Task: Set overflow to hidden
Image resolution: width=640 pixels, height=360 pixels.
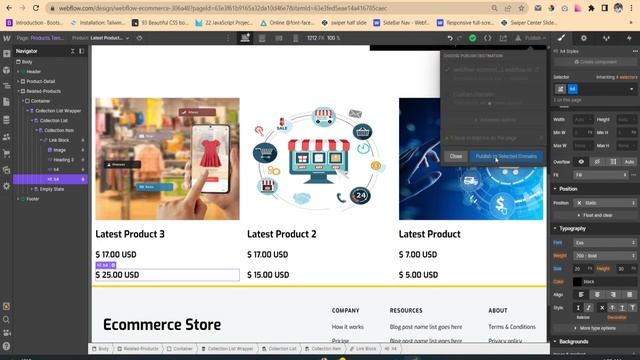Action: 597,162
